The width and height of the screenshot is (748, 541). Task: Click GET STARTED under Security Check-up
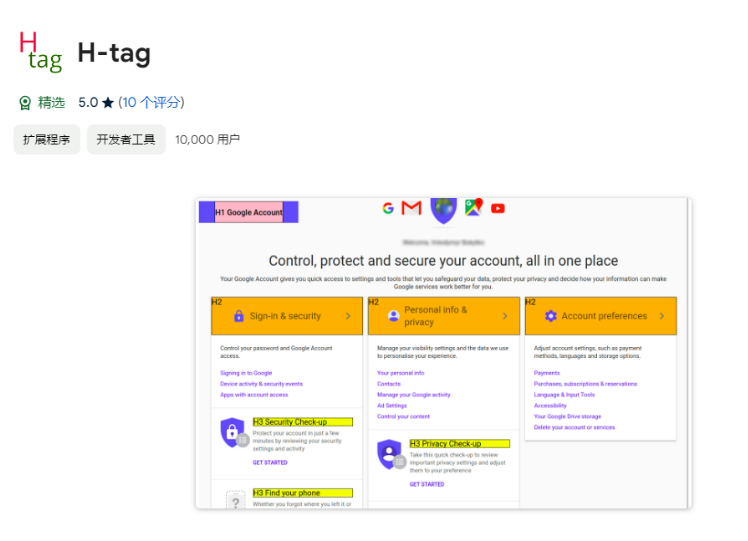270,462
